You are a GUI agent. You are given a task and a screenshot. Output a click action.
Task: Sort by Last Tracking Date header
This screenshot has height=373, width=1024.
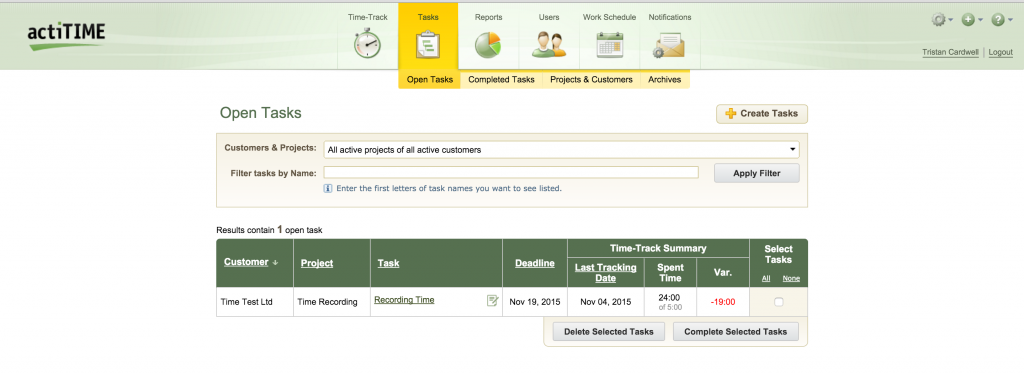tap(605, 272)
